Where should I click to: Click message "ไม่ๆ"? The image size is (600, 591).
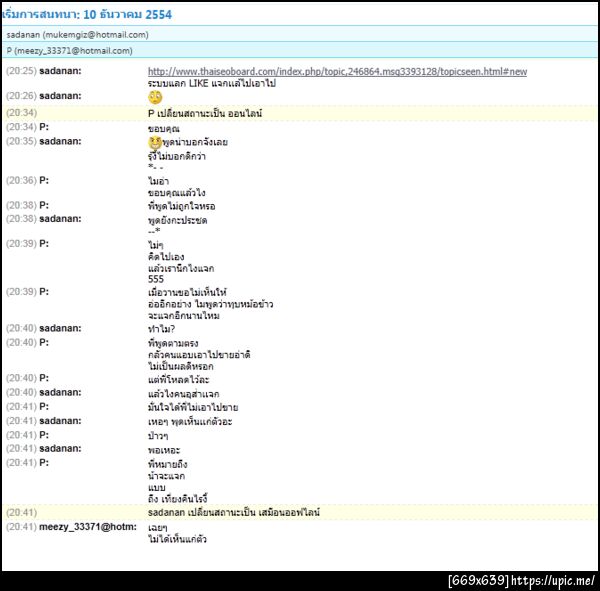(x=155, y=245)
